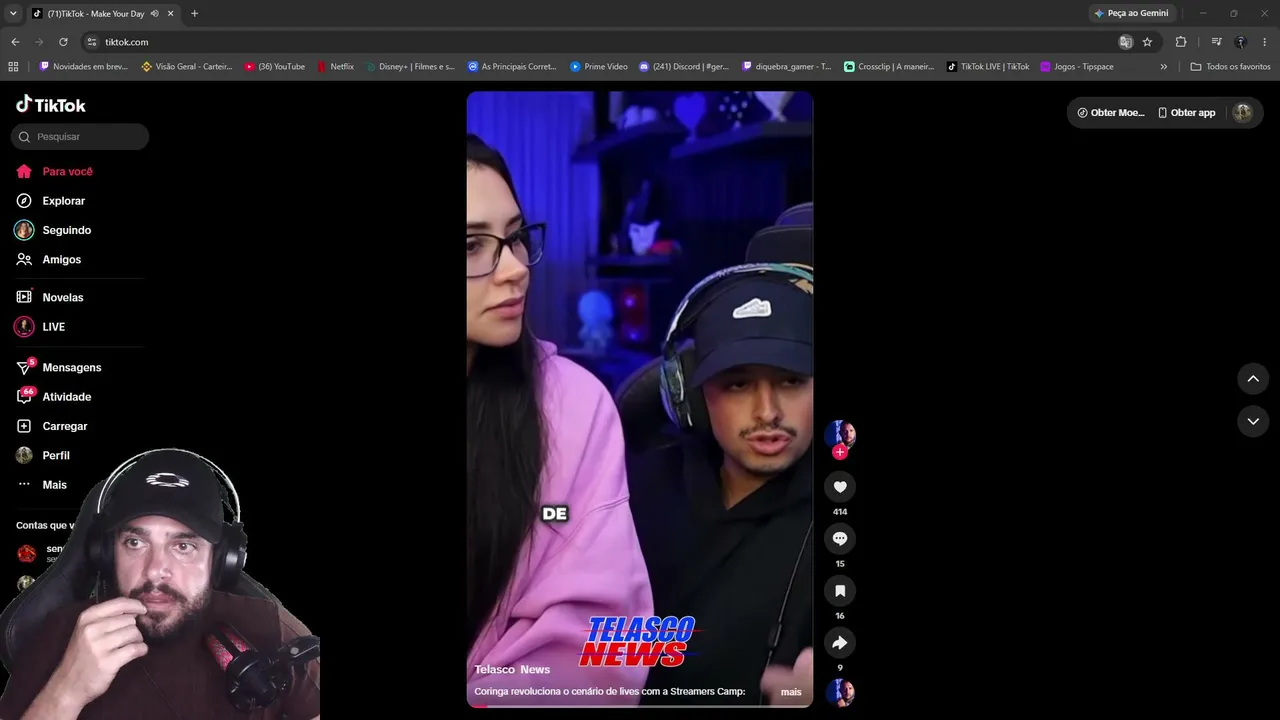Open the Prime Video bookmark
1280x720 pixels.
pyautogui.click(x=599, y=67)
